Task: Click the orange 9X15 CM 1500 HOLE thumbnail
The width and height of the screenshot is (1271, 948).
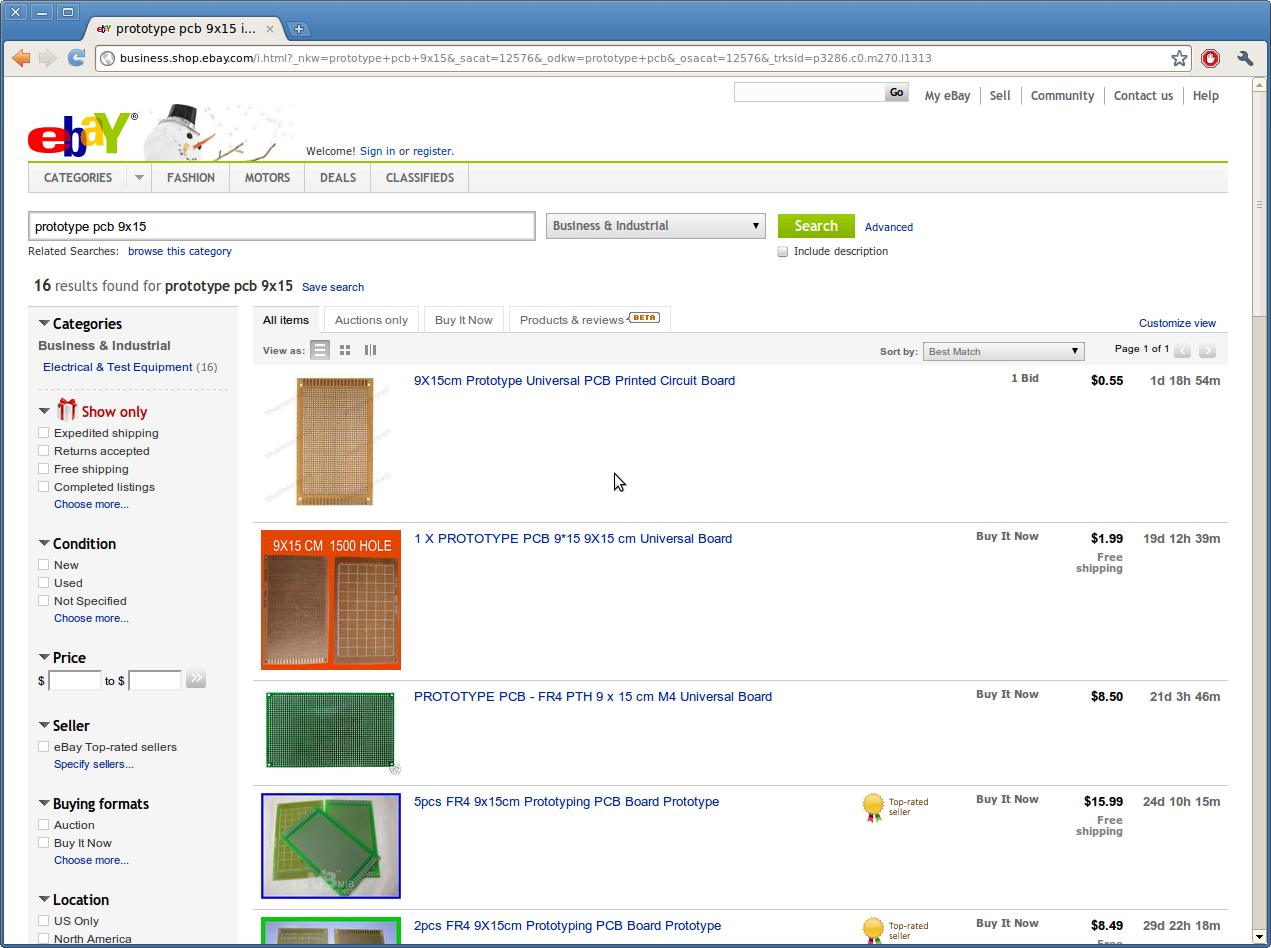Action: click(331, 600)
